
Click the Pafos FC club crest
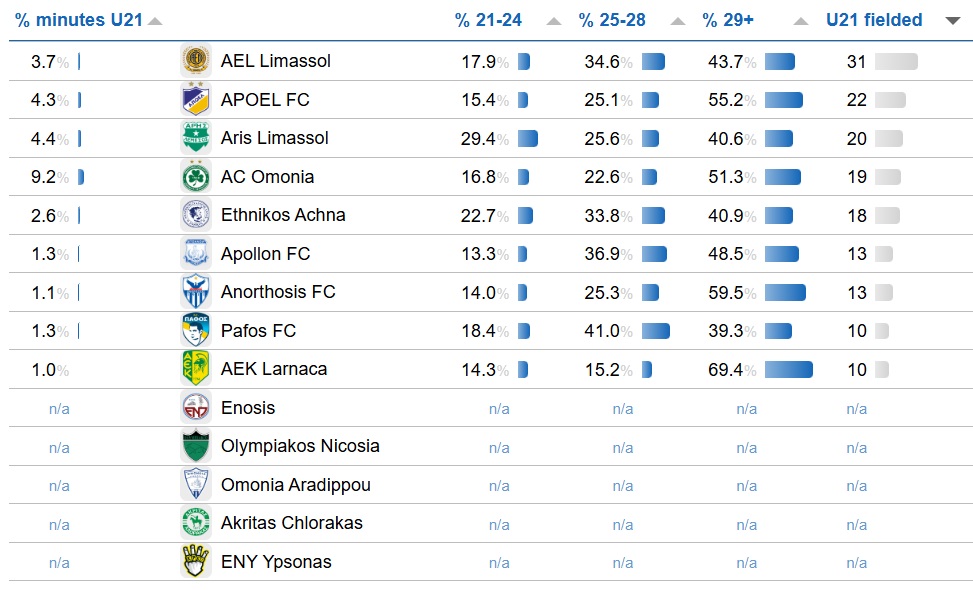point(196,331)
